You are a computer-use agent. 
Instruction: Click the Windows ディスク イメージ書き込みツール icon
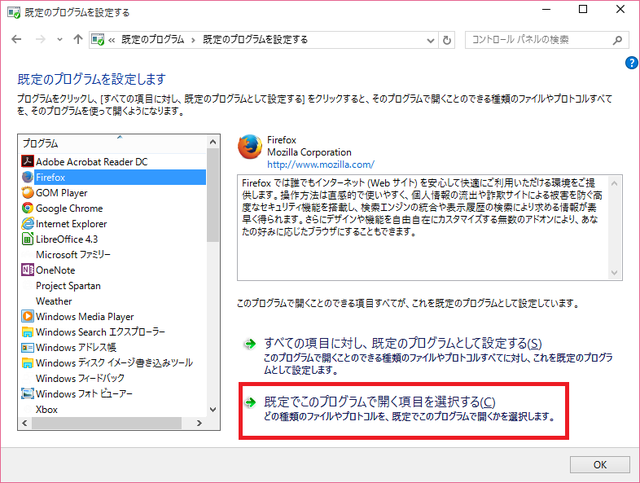click(x=27, y=363)
